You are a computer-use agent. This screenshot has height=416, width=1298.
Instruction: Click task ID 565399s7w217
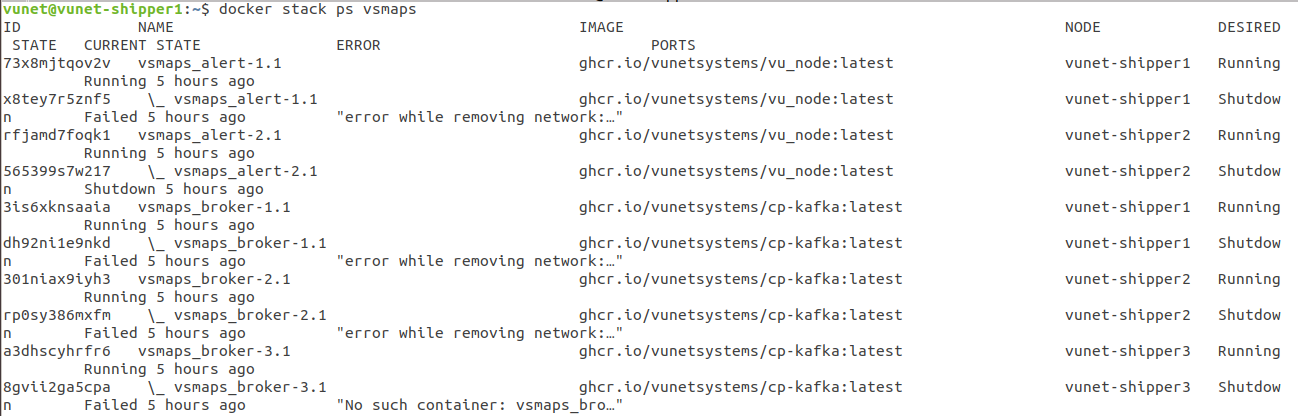point(57,171)
